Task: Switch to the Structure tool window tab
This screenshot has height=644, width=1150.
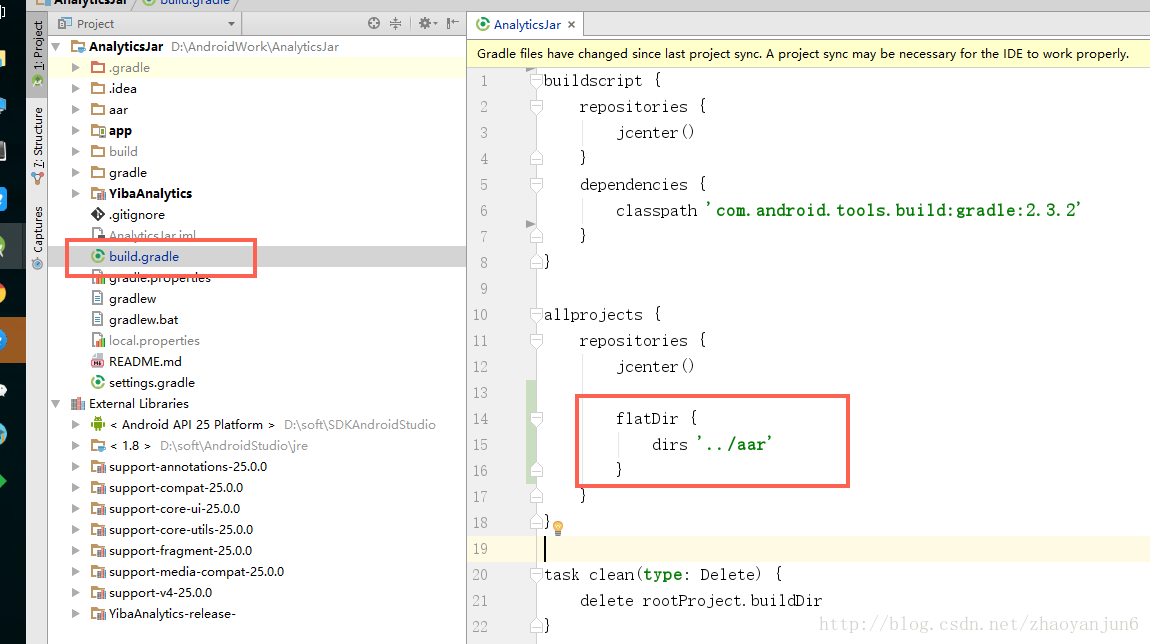Action: [x=37, y=144]
